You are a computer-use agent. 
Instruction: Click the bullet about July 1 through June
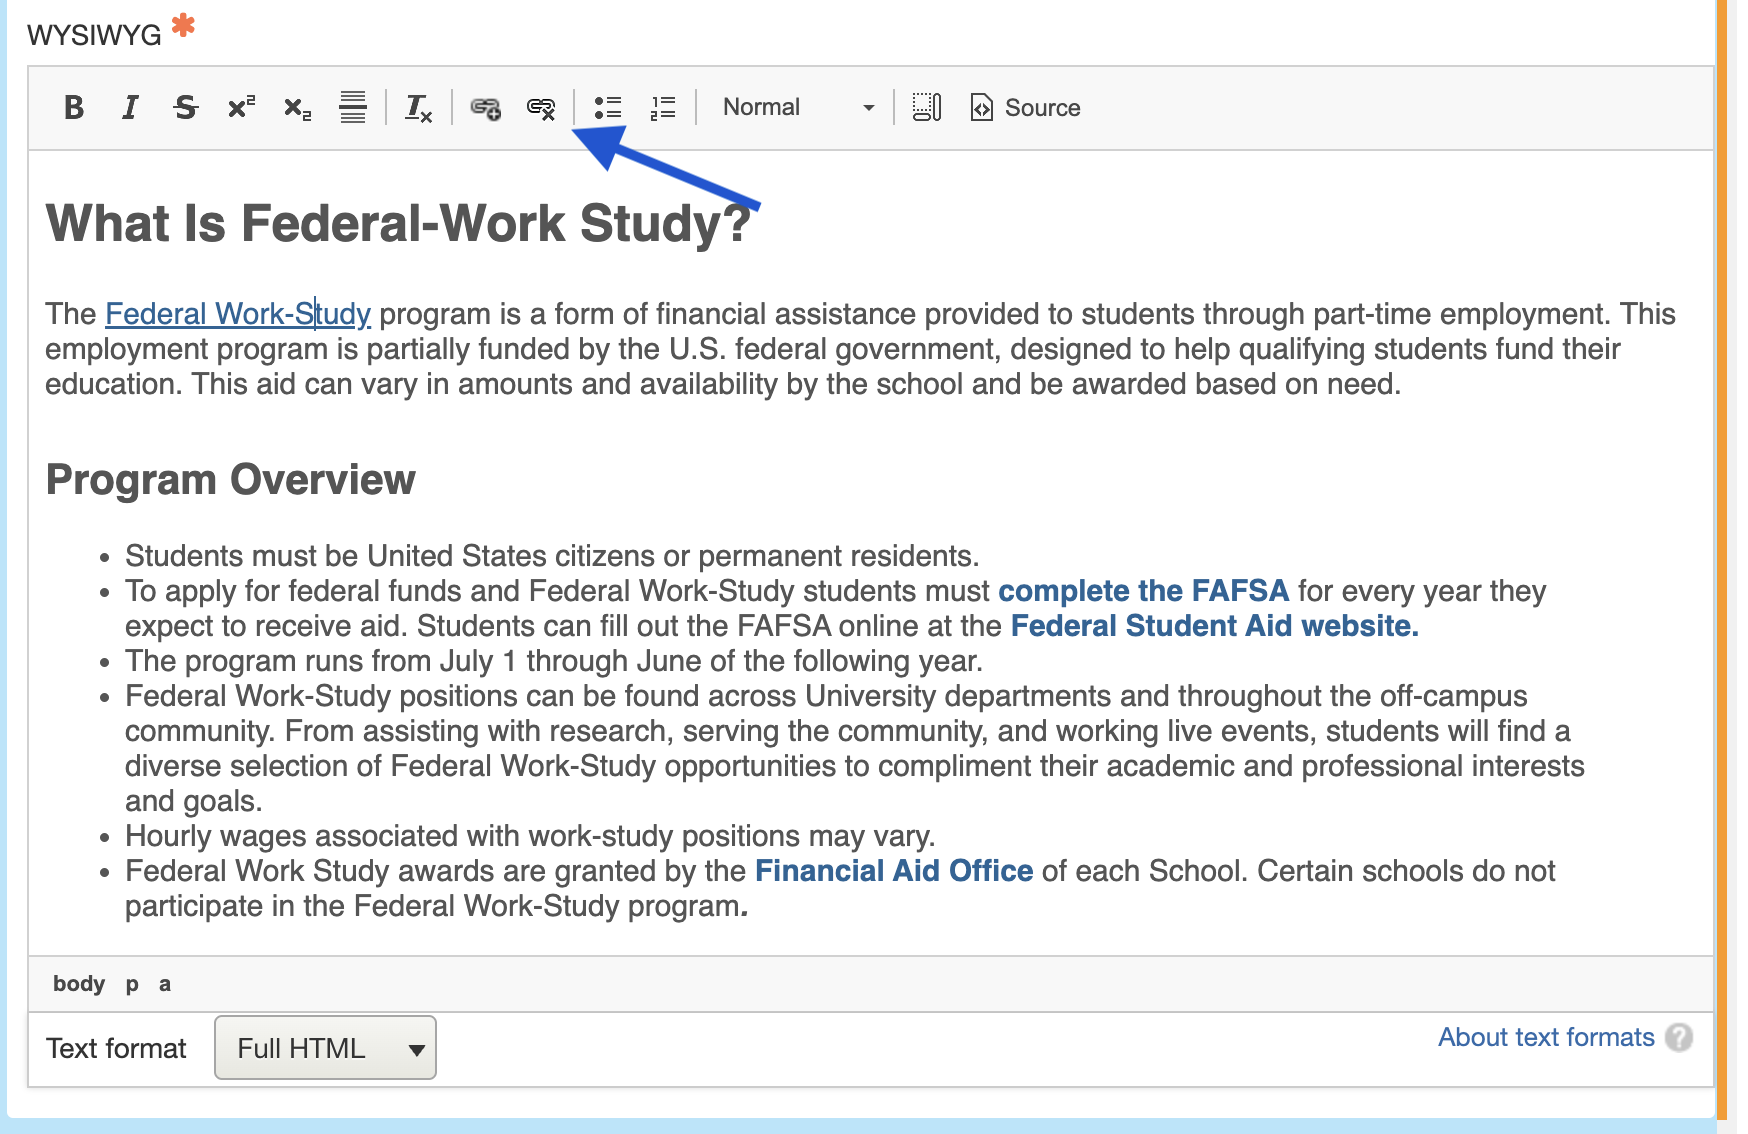554,661
